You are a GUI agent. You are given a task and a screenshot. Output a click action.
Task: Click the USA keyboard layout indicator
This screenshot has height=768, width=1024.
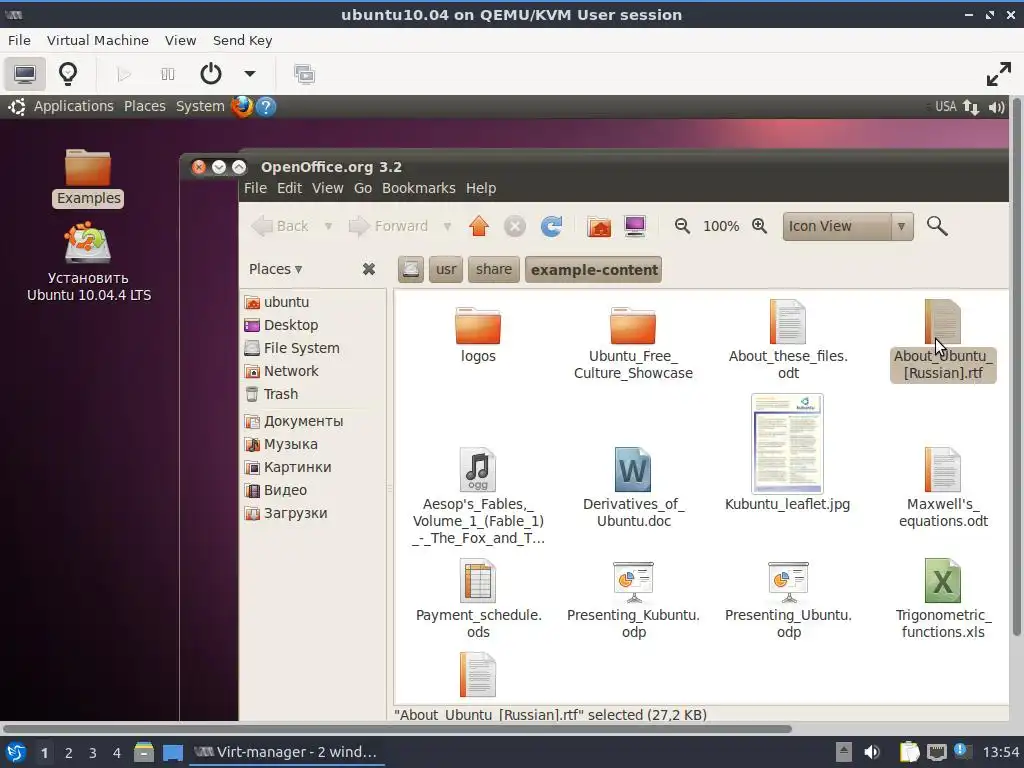pyautogui.click(x=945, y=106)
